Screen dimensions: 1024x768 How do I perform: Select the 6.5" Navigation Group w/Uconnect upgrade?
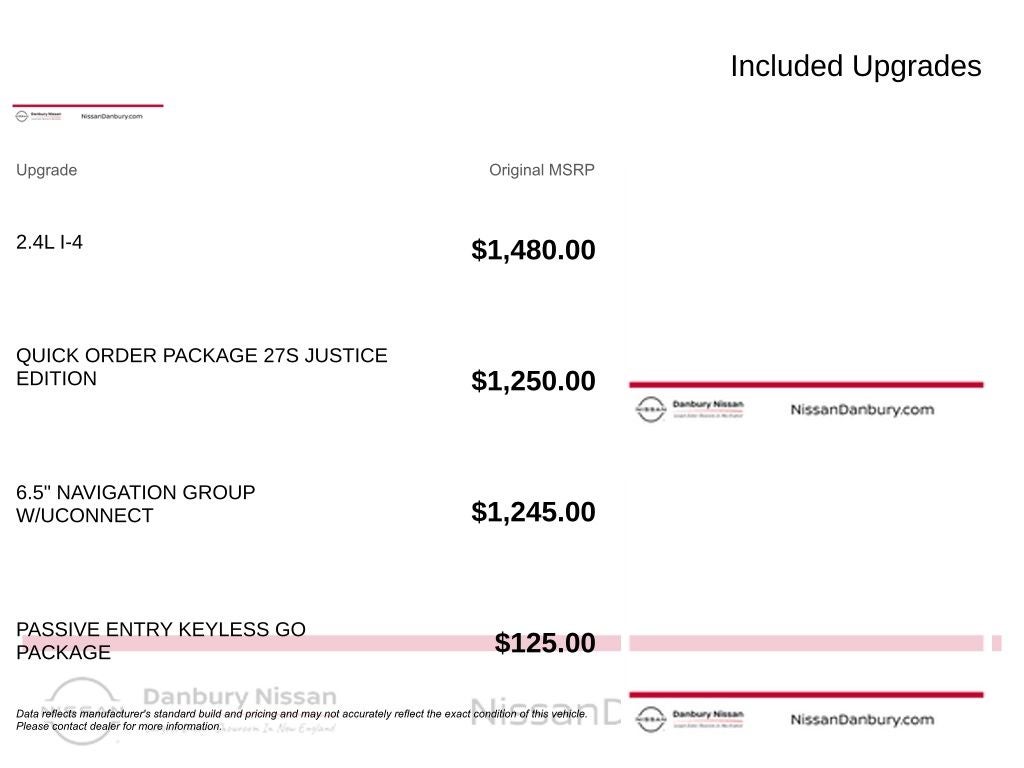click(135, 504)
